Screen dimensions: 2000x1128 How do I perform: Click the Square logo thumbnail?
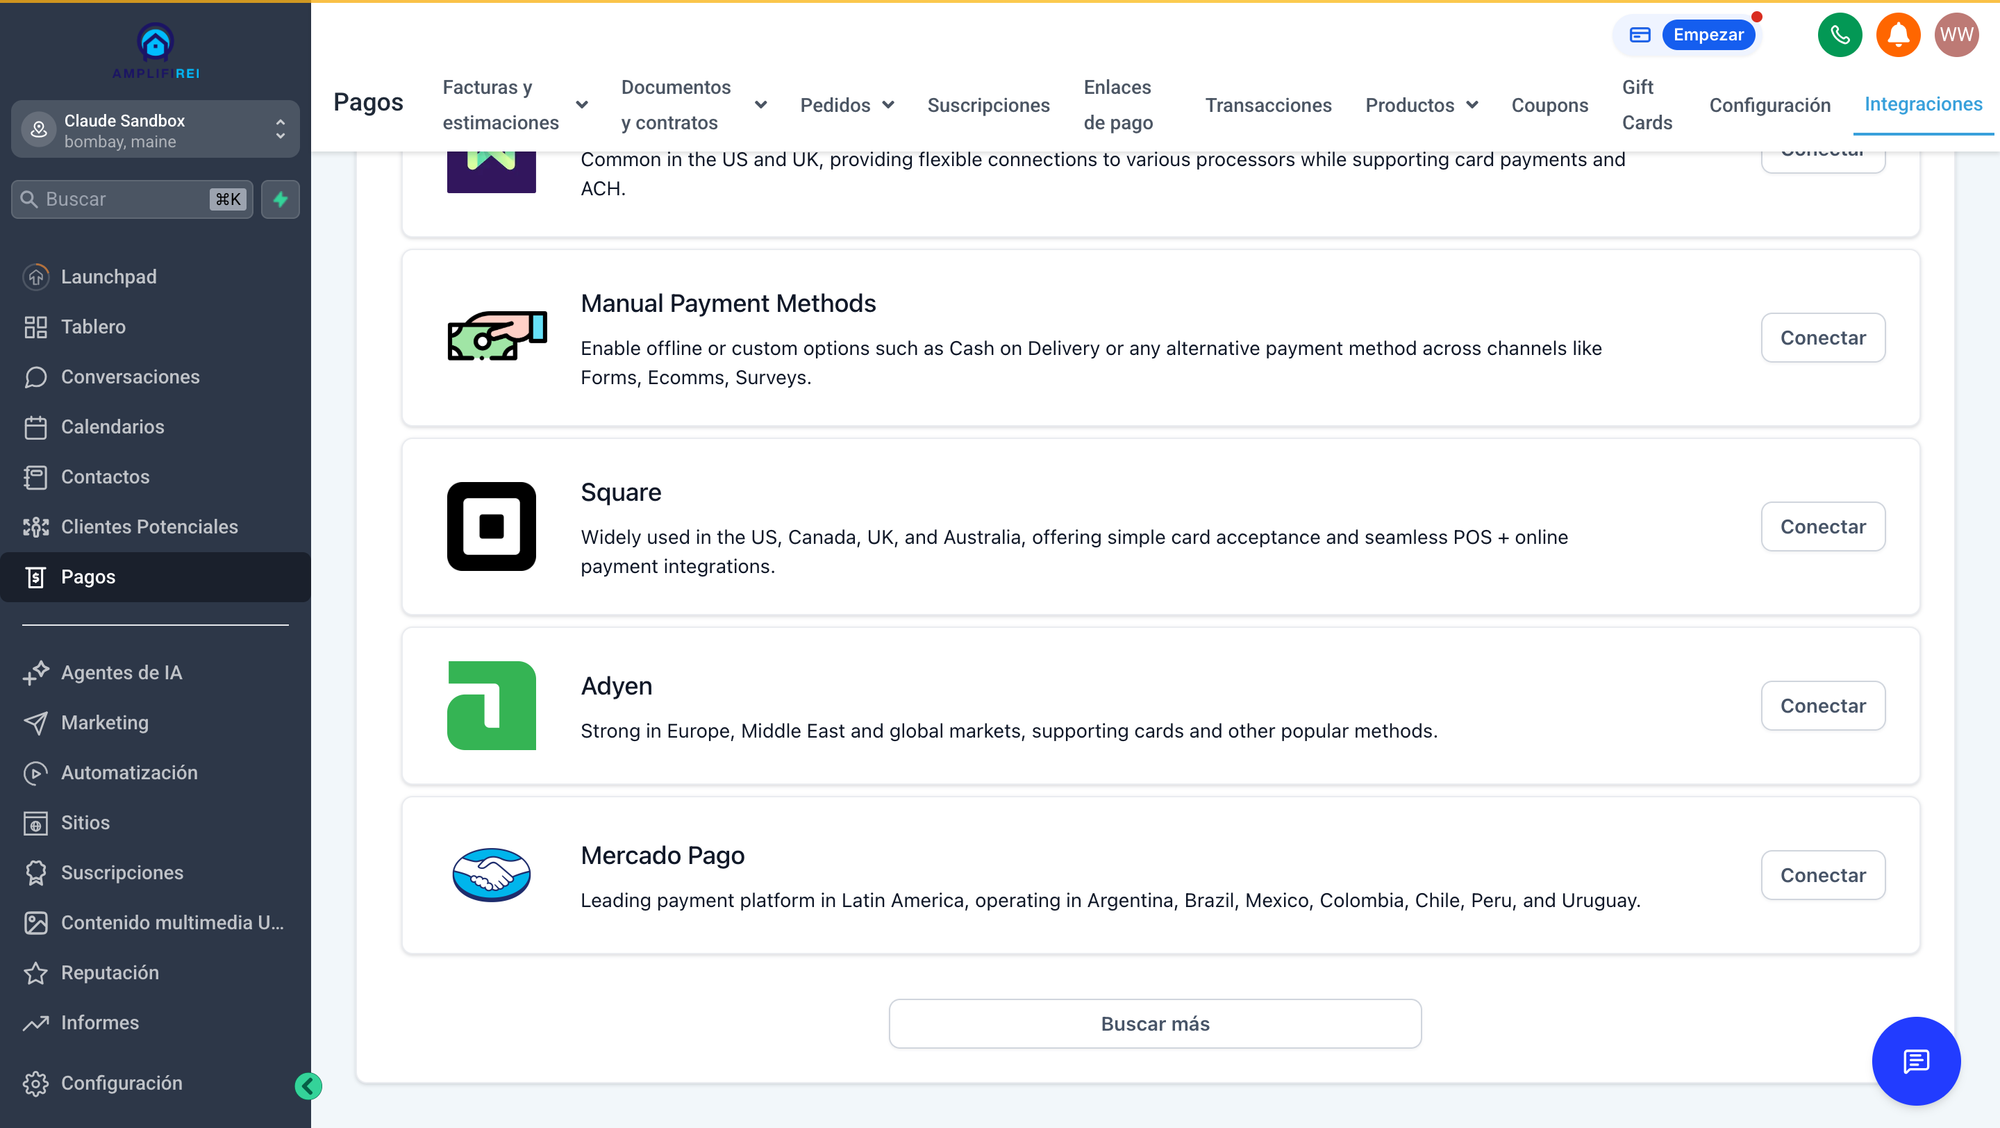tap(491, 527)
